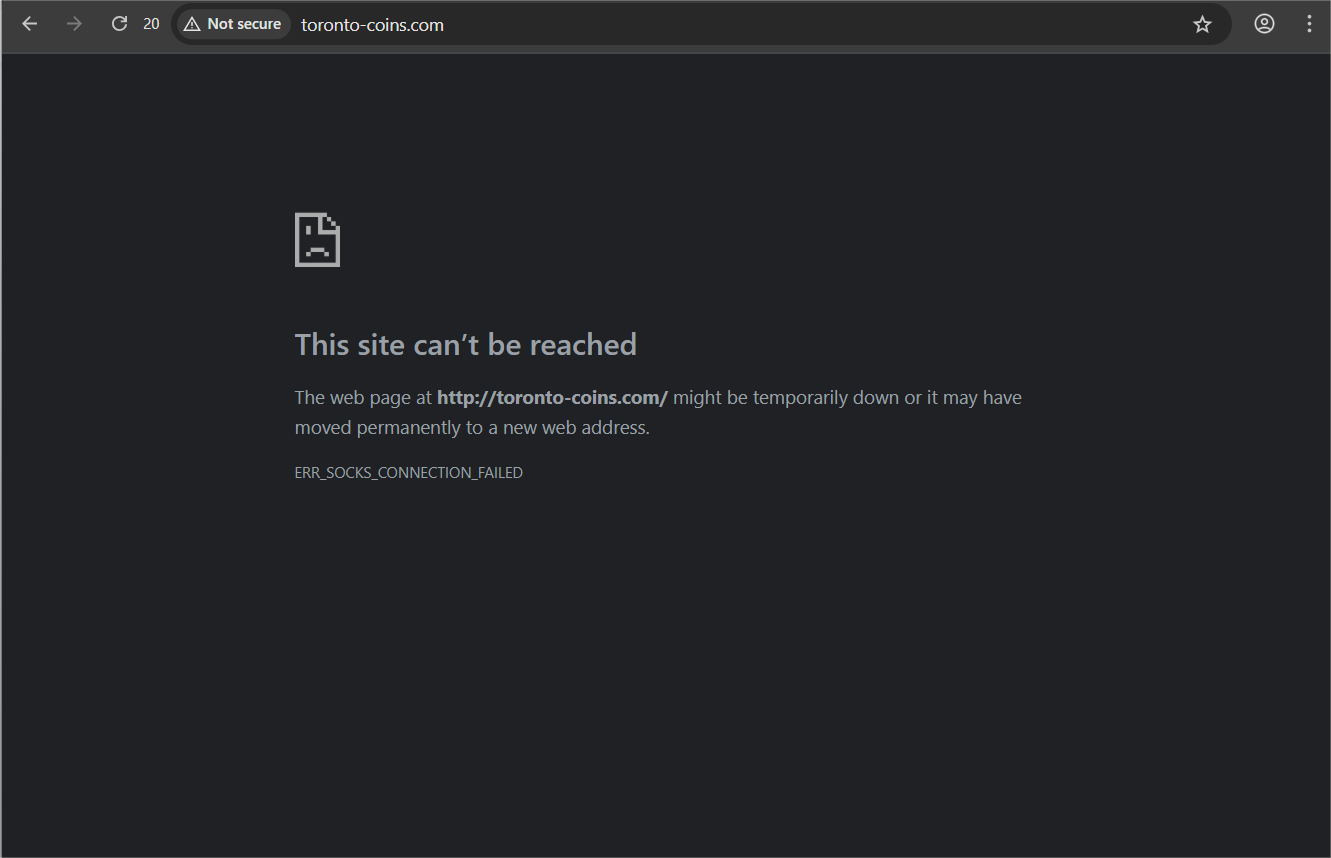Bookmark this page with the star icon
The image size is (1331, 858).
pos(1202,24)
